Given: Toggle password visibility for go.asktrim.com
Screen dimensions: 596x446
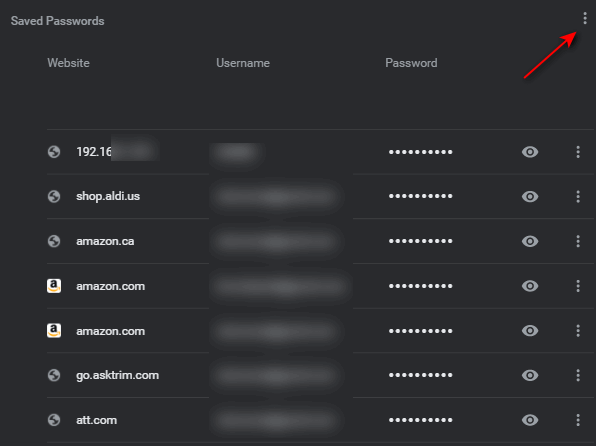Looking at the screenshot, I should point(530,375).
